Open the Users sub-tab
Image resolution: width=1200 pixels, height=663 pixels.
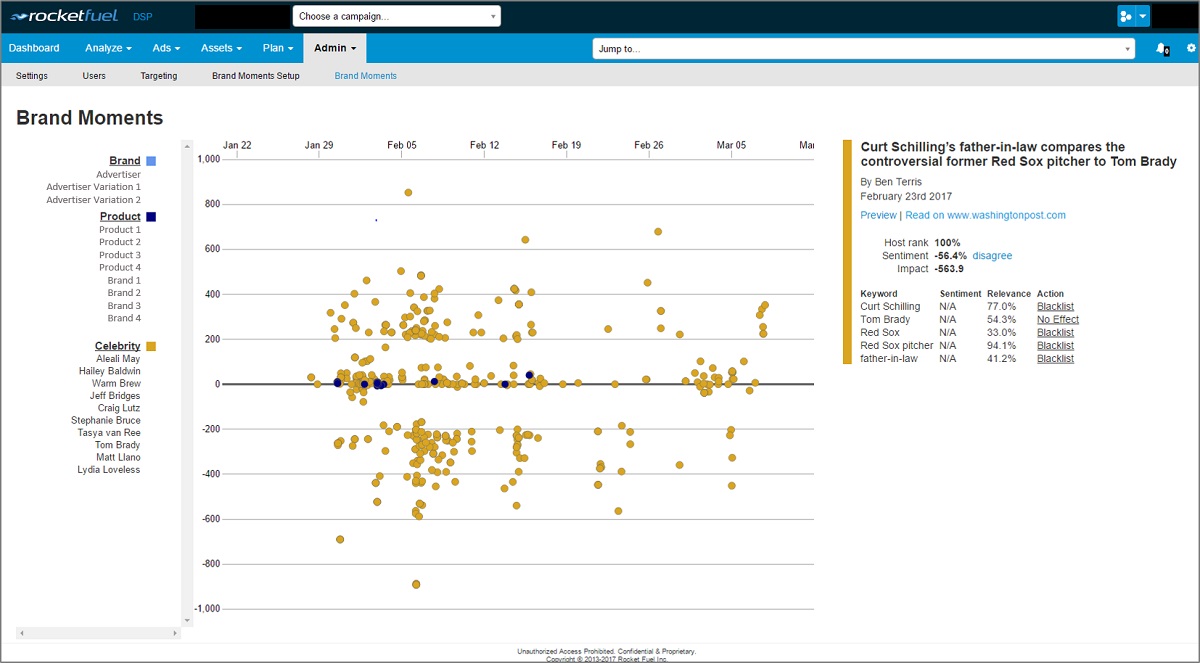click(94, 76)
